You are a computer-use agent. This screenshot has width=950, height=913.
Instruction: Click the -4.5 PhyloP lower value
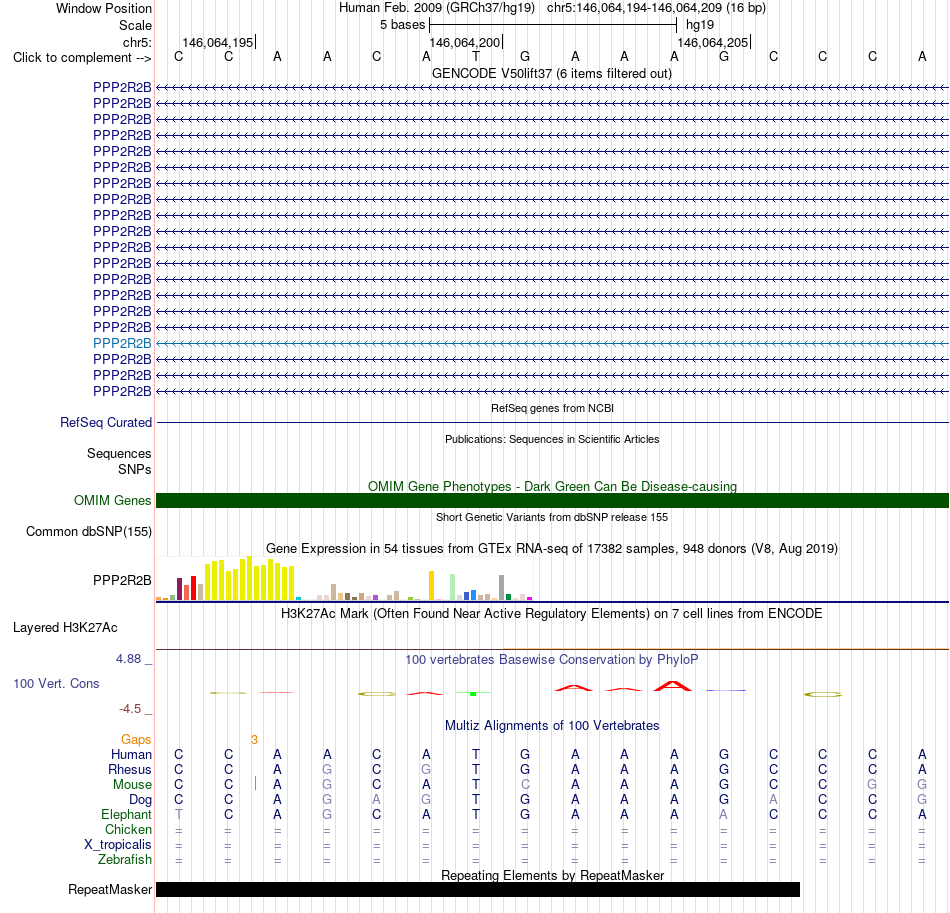point(130,709)
